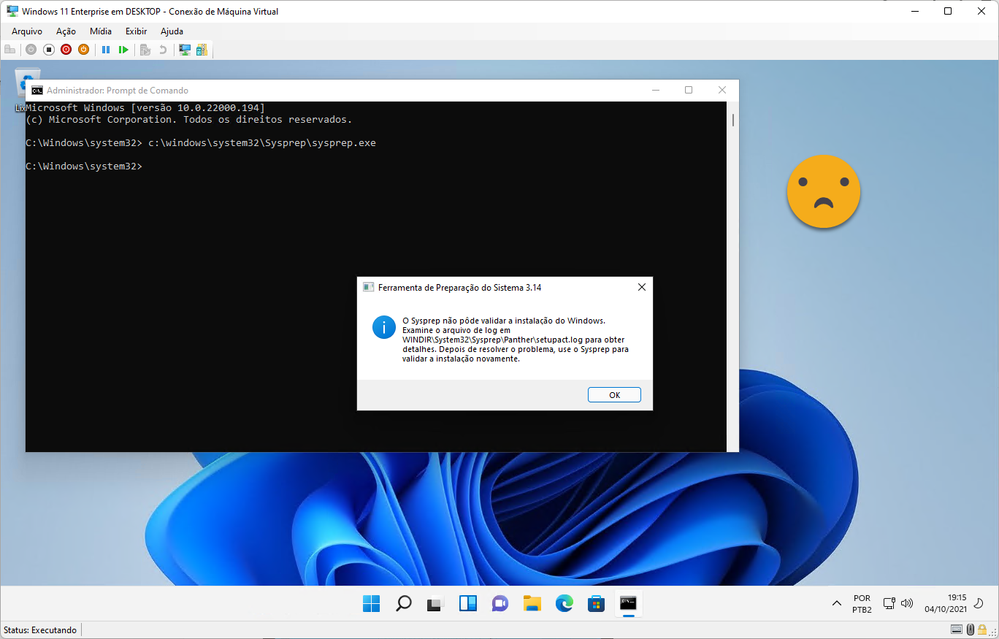
Task: Open the Widgets taskbar icon
Action: 468,603
